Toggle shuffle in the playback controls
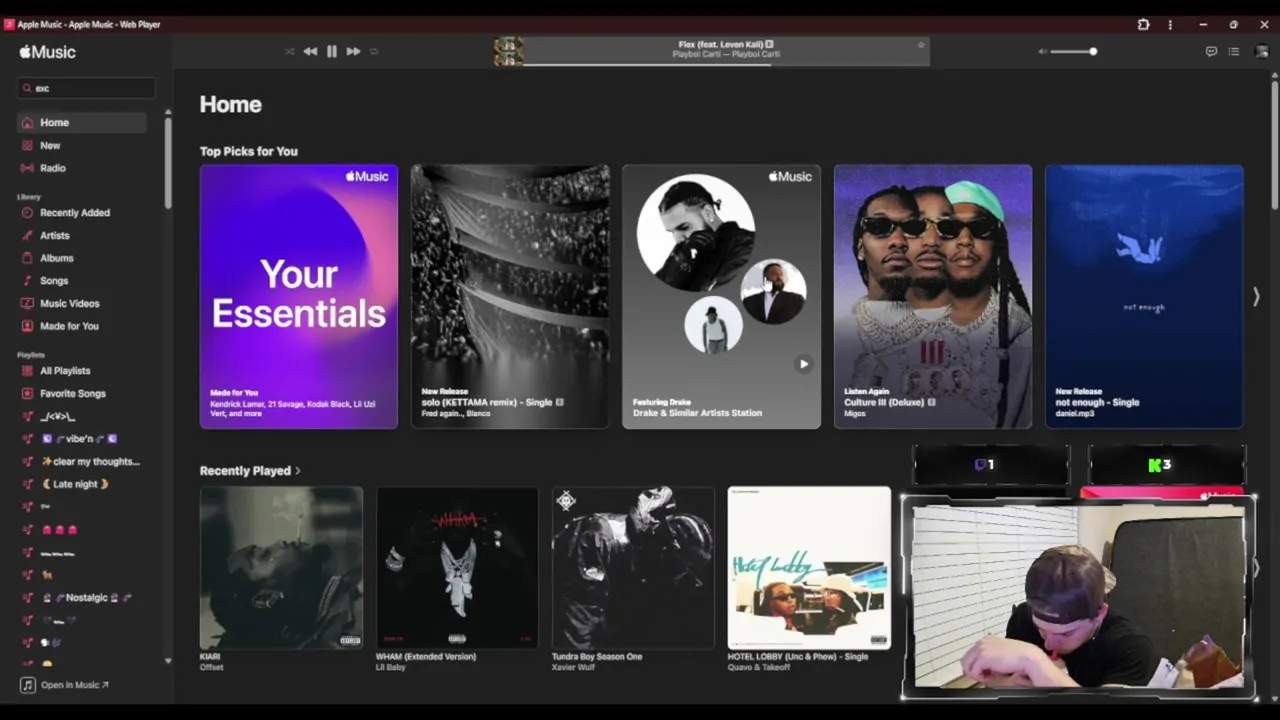 [x=290, y=51]
